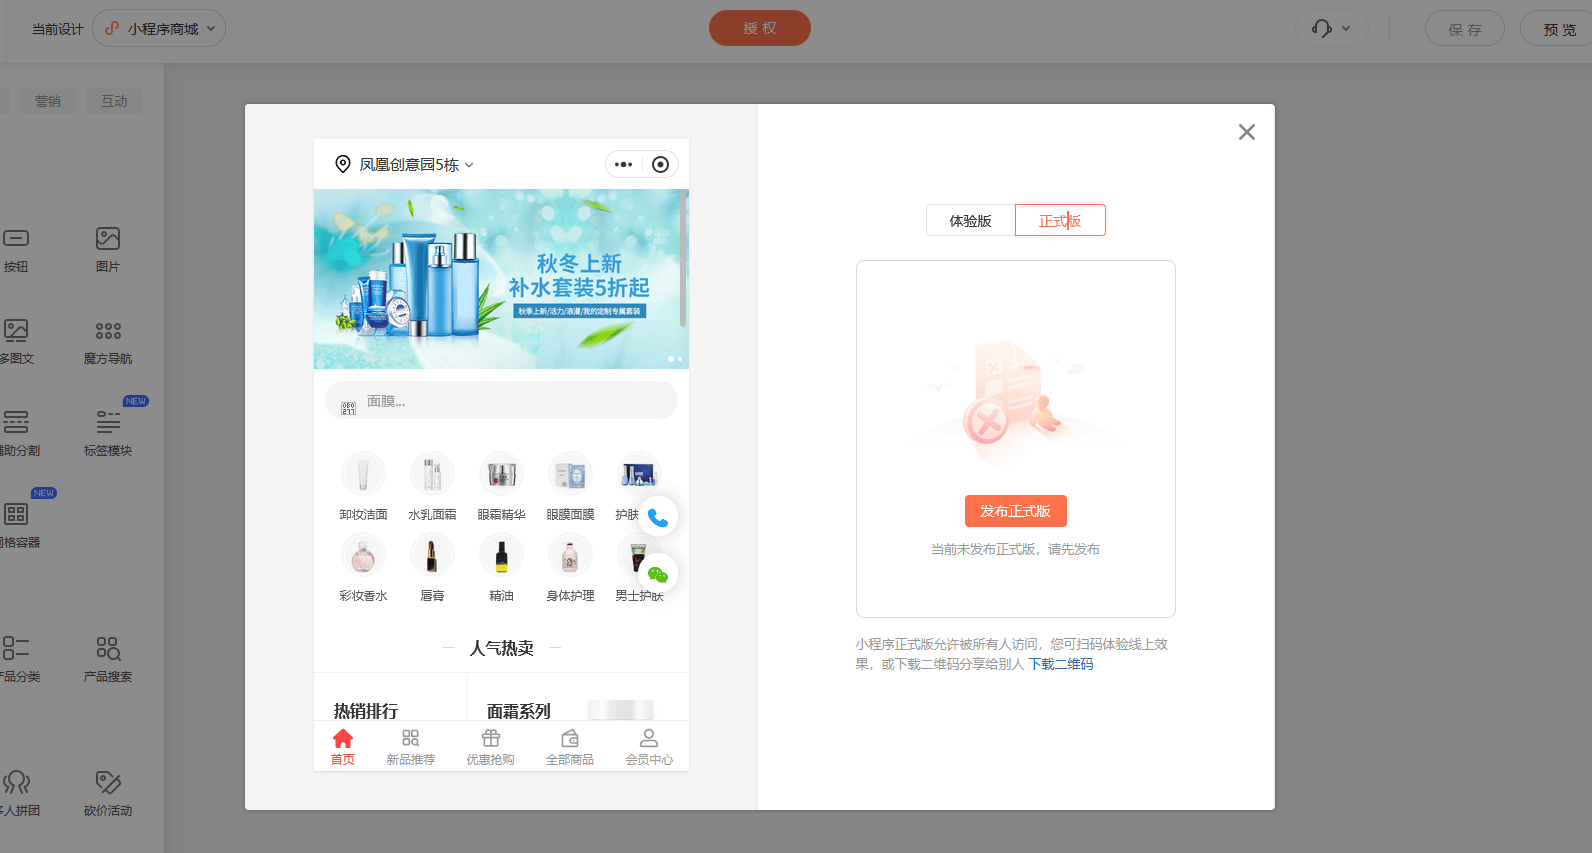Select the 卸妆洁面 category icon
Viewport: 1592px width, 853px height.
tap(363, 474)
